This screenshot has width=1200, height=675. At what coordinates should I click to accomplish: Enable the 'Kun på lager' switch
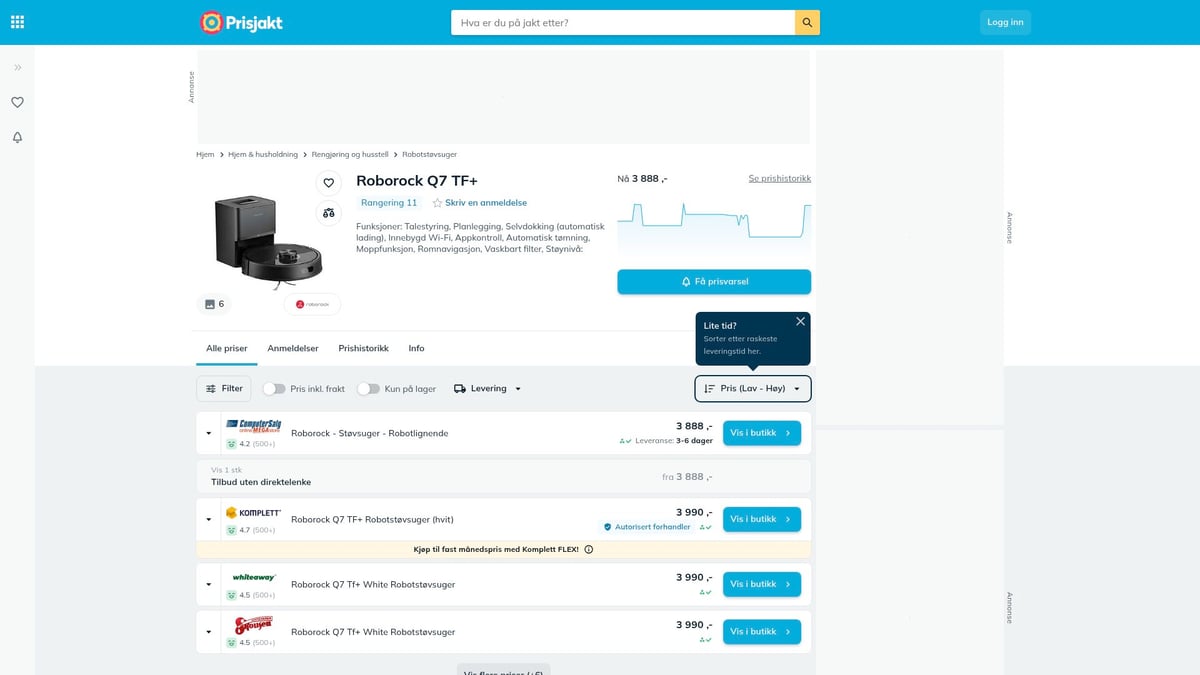(x=368, y=389)
